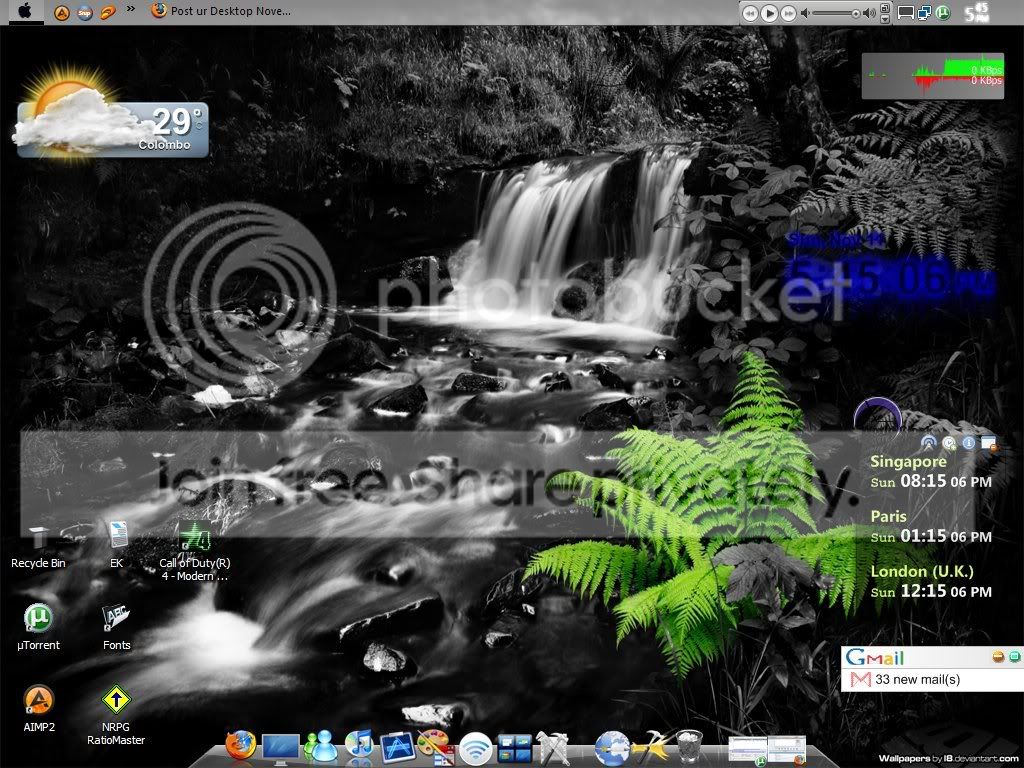Add a clock using the clock-plus icon
The height and width of the screenshot is (768, 1024).
click(x=949, y=443)
